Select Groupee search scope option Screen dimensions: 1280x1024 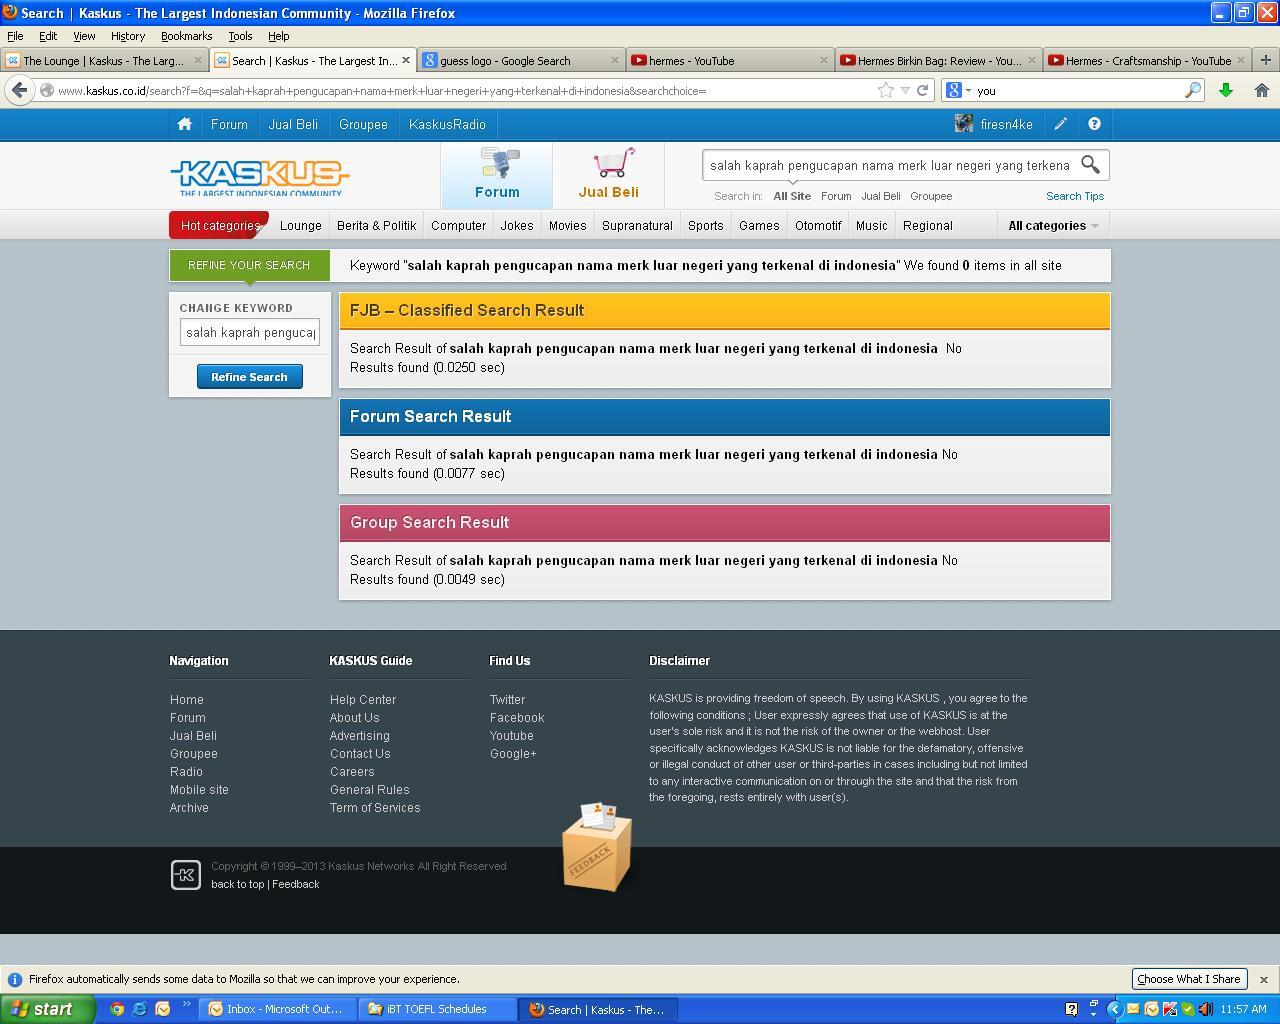pyautogui.click(x=931, y=196)
